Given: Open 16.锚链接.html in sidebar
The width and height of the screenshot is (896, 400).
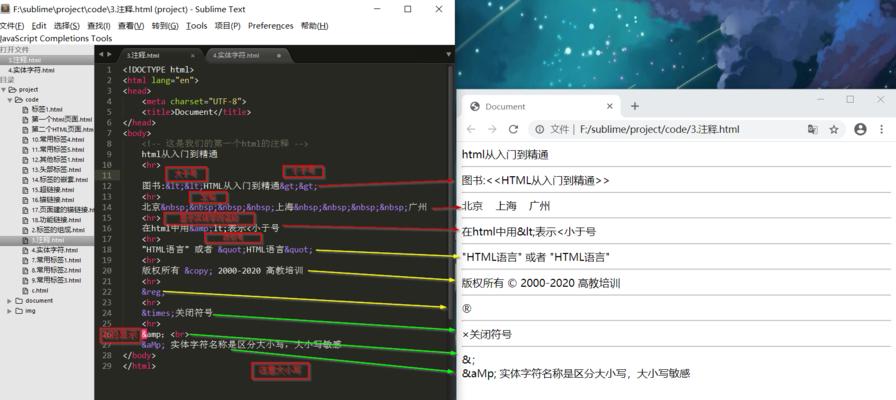Looking at the screenshot, I should pyautogui.click(x=53, y=200).
